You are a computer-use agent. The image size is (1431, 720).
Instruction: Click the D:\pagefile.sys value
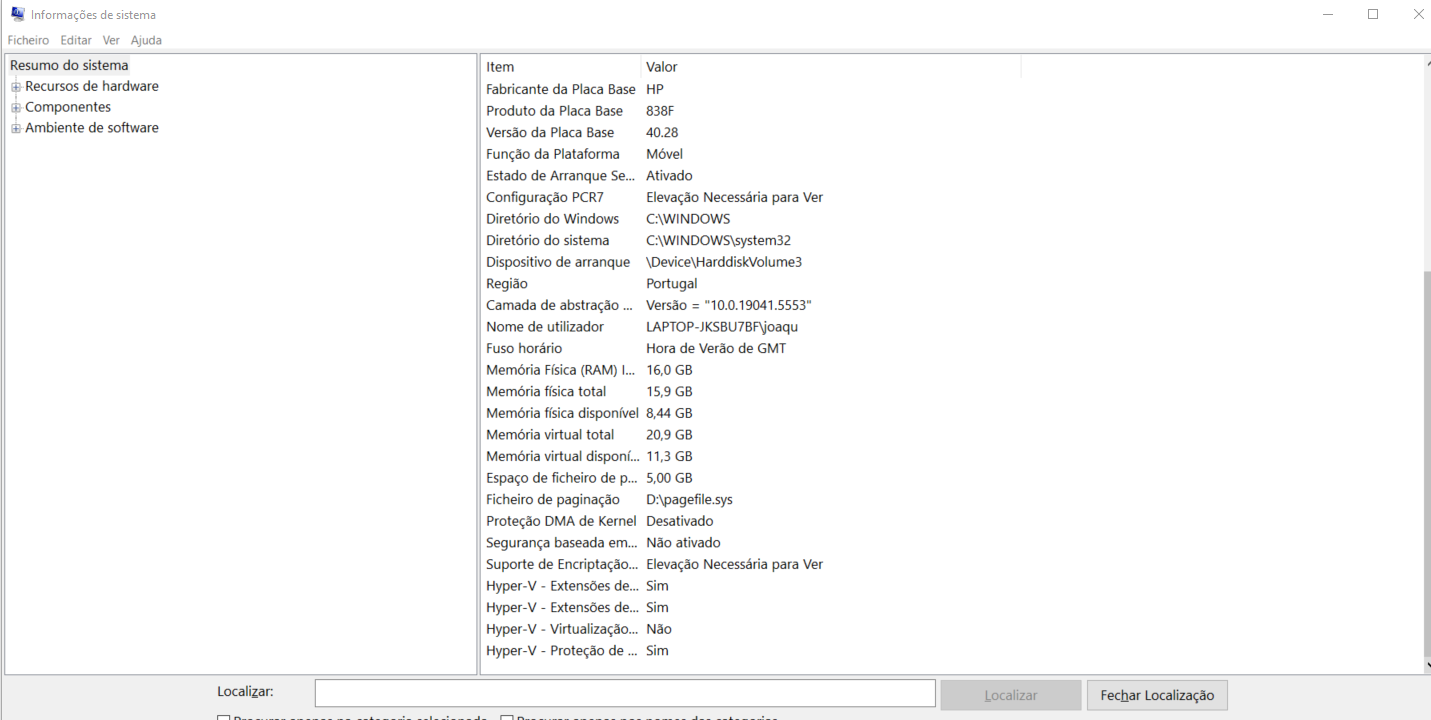coord(690,500)
